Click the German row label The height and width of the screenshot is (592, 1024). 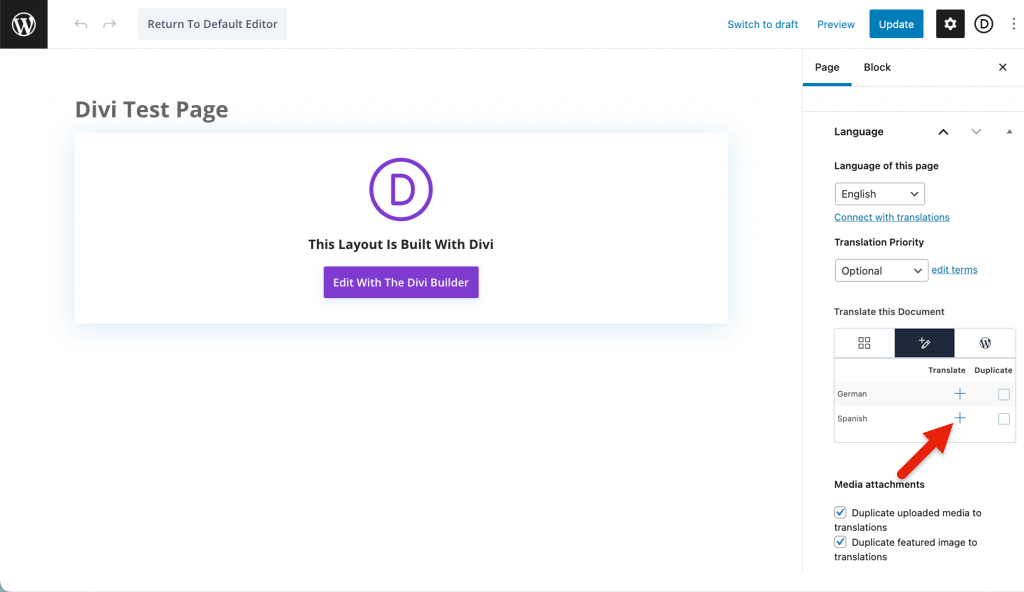(852, 394)
